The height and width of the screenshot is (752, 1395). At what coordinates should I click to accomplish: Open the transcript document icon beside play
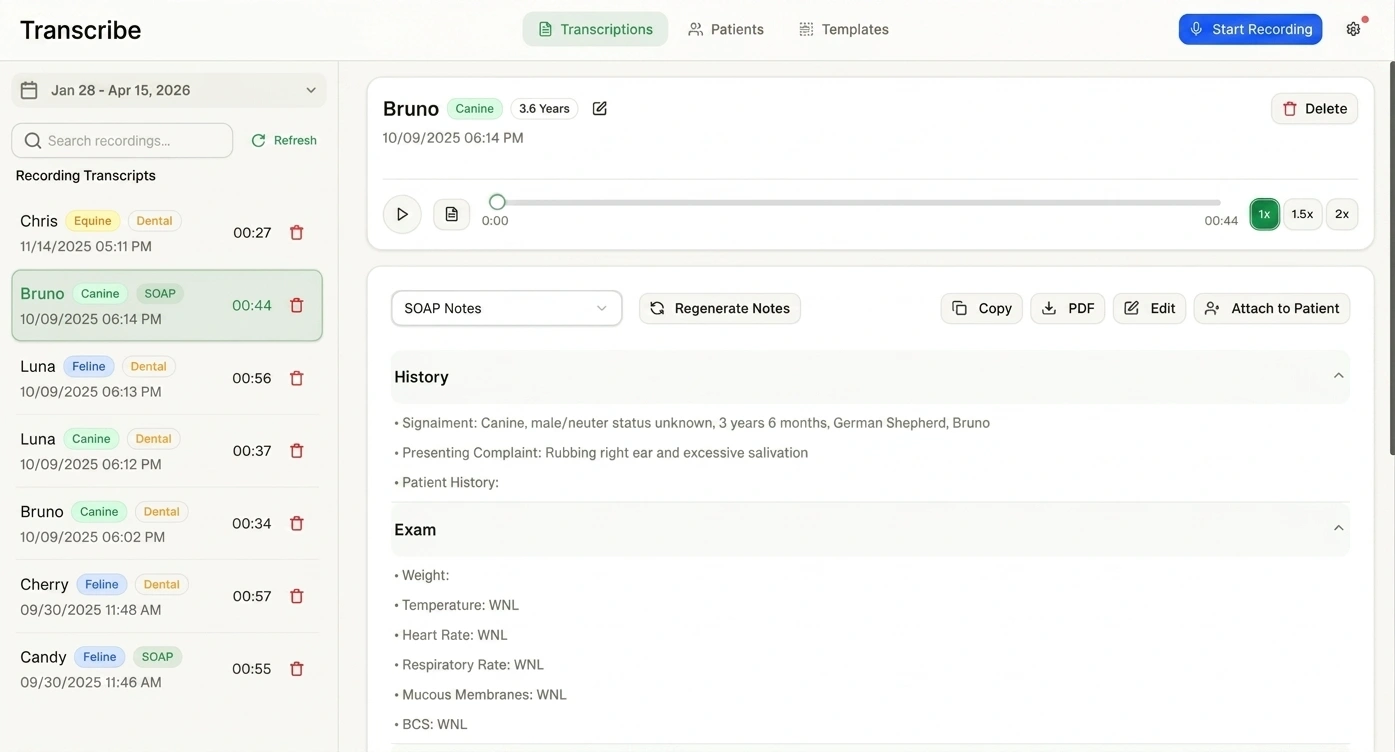[452, 214]
